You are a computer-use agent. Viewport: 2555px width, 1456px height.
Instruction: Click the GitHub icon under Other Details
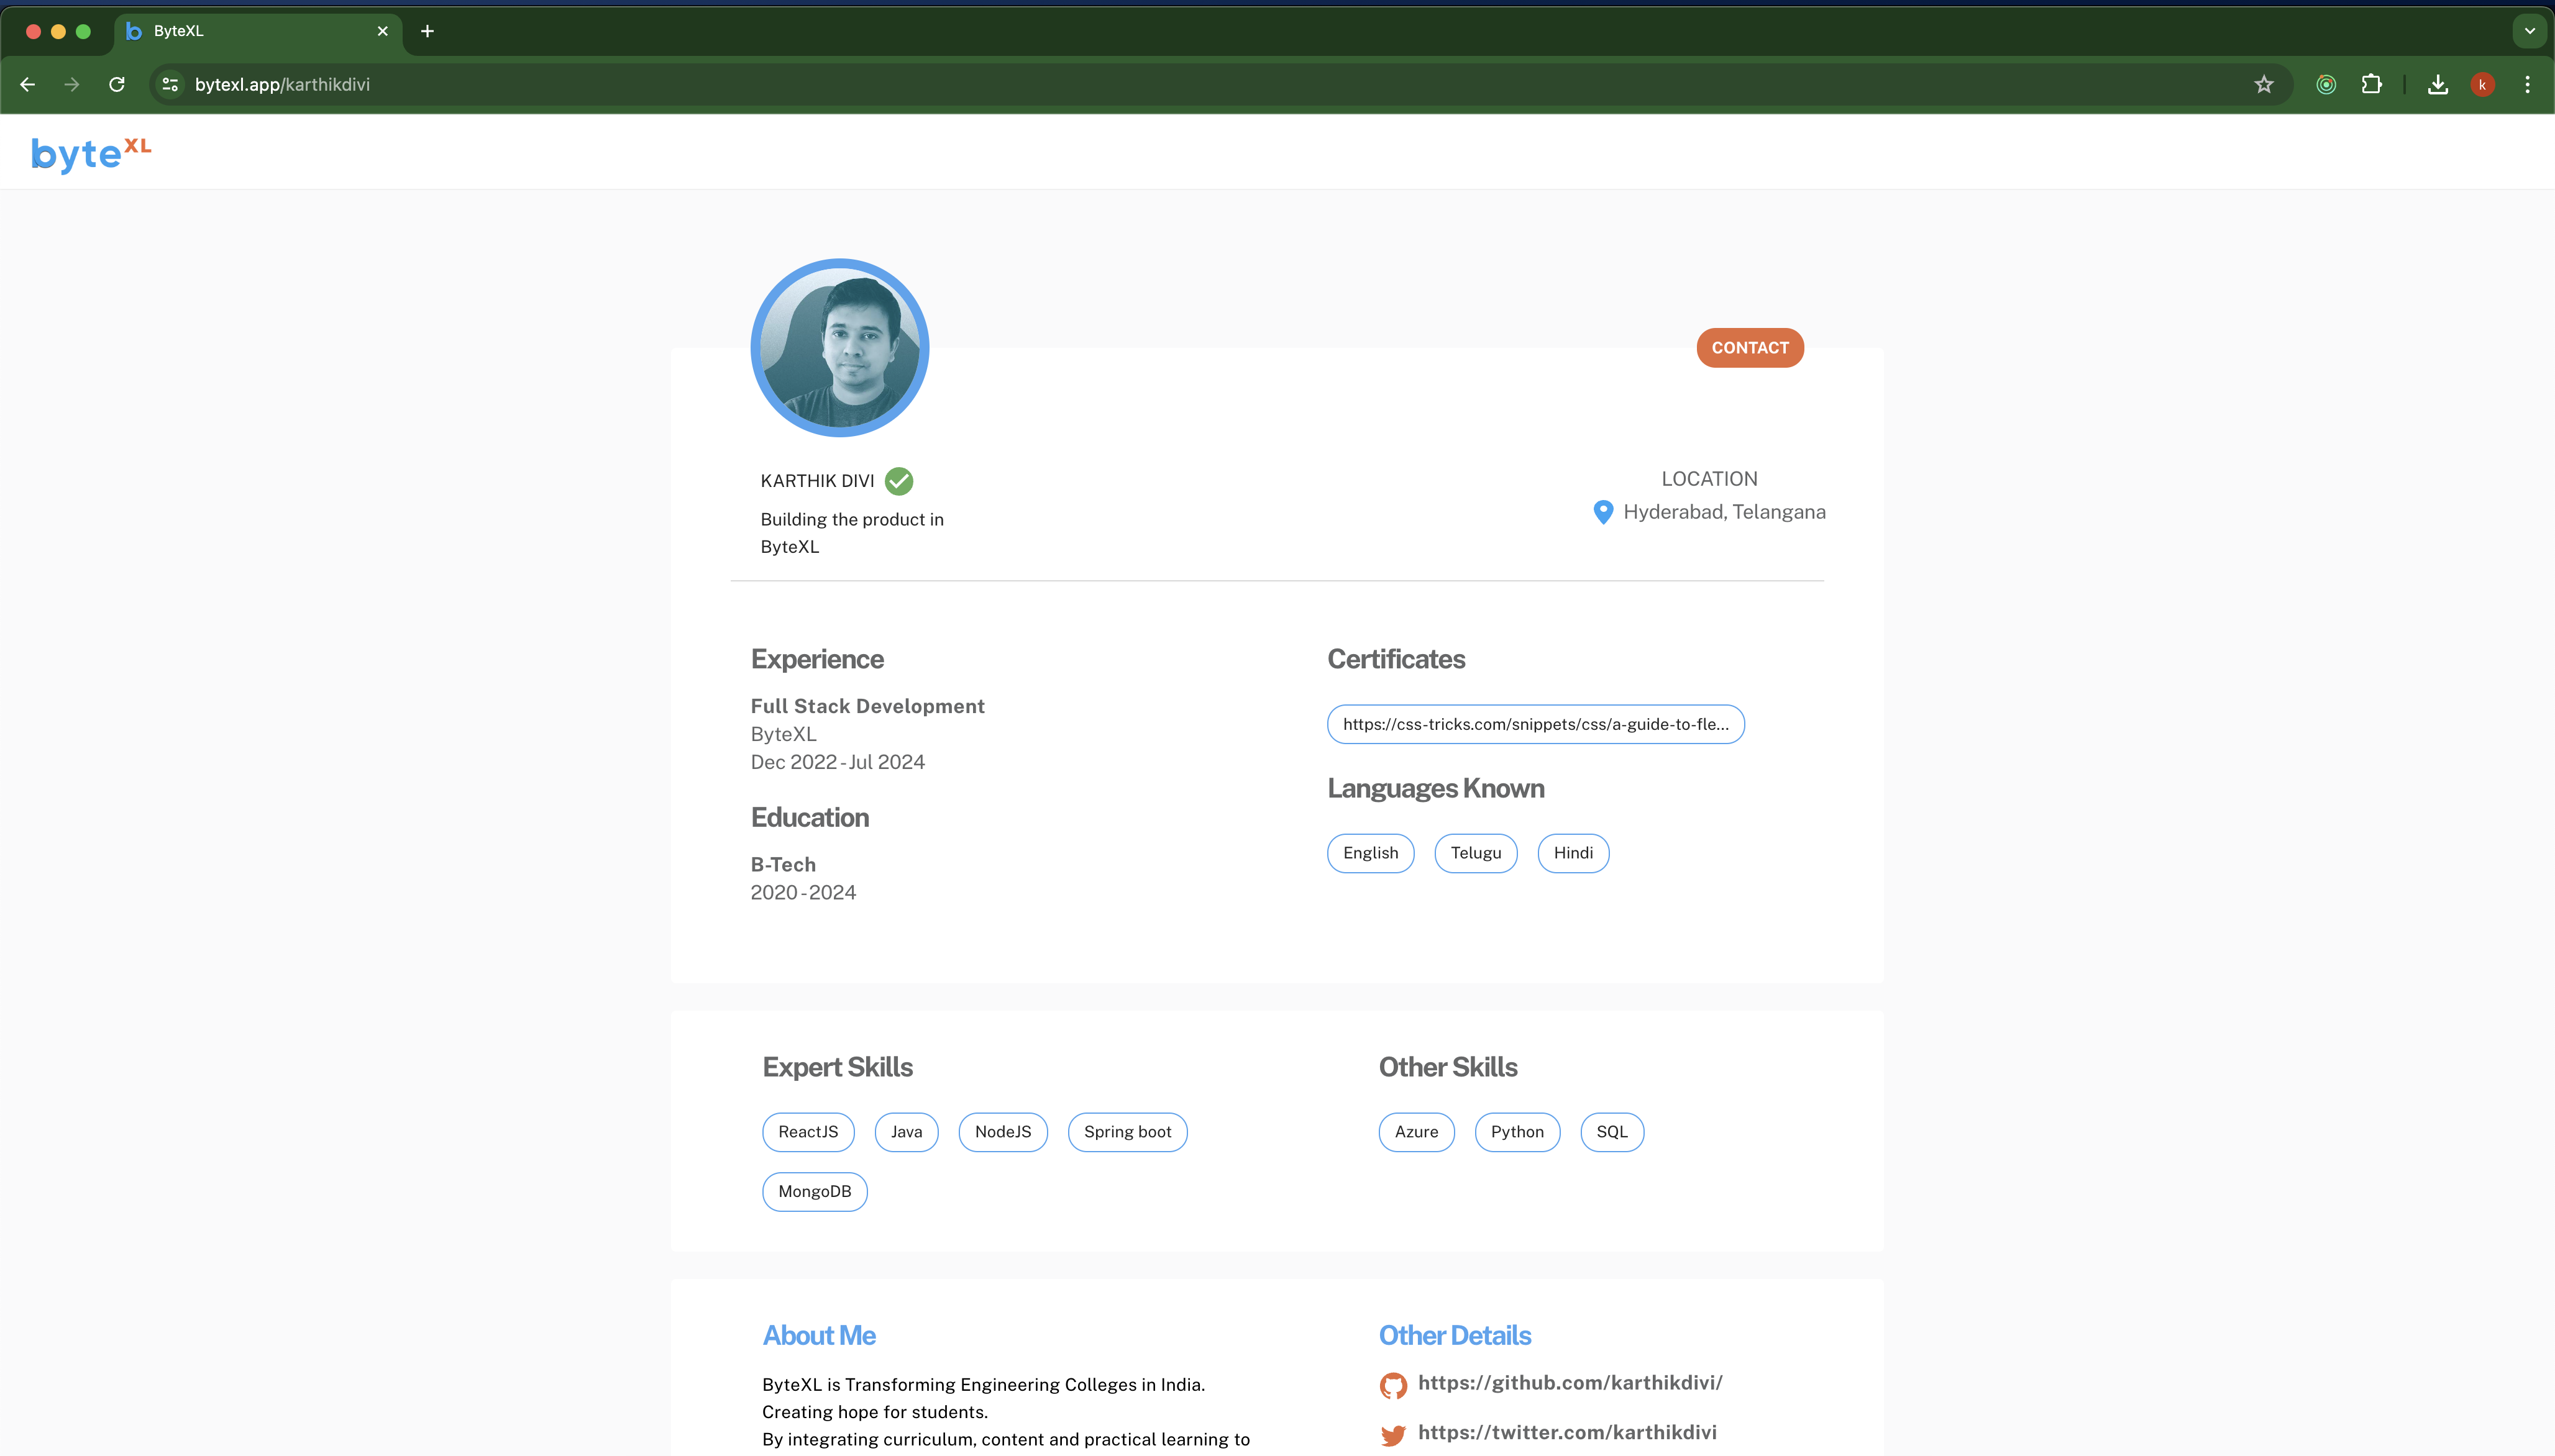coord(1393,1385)
